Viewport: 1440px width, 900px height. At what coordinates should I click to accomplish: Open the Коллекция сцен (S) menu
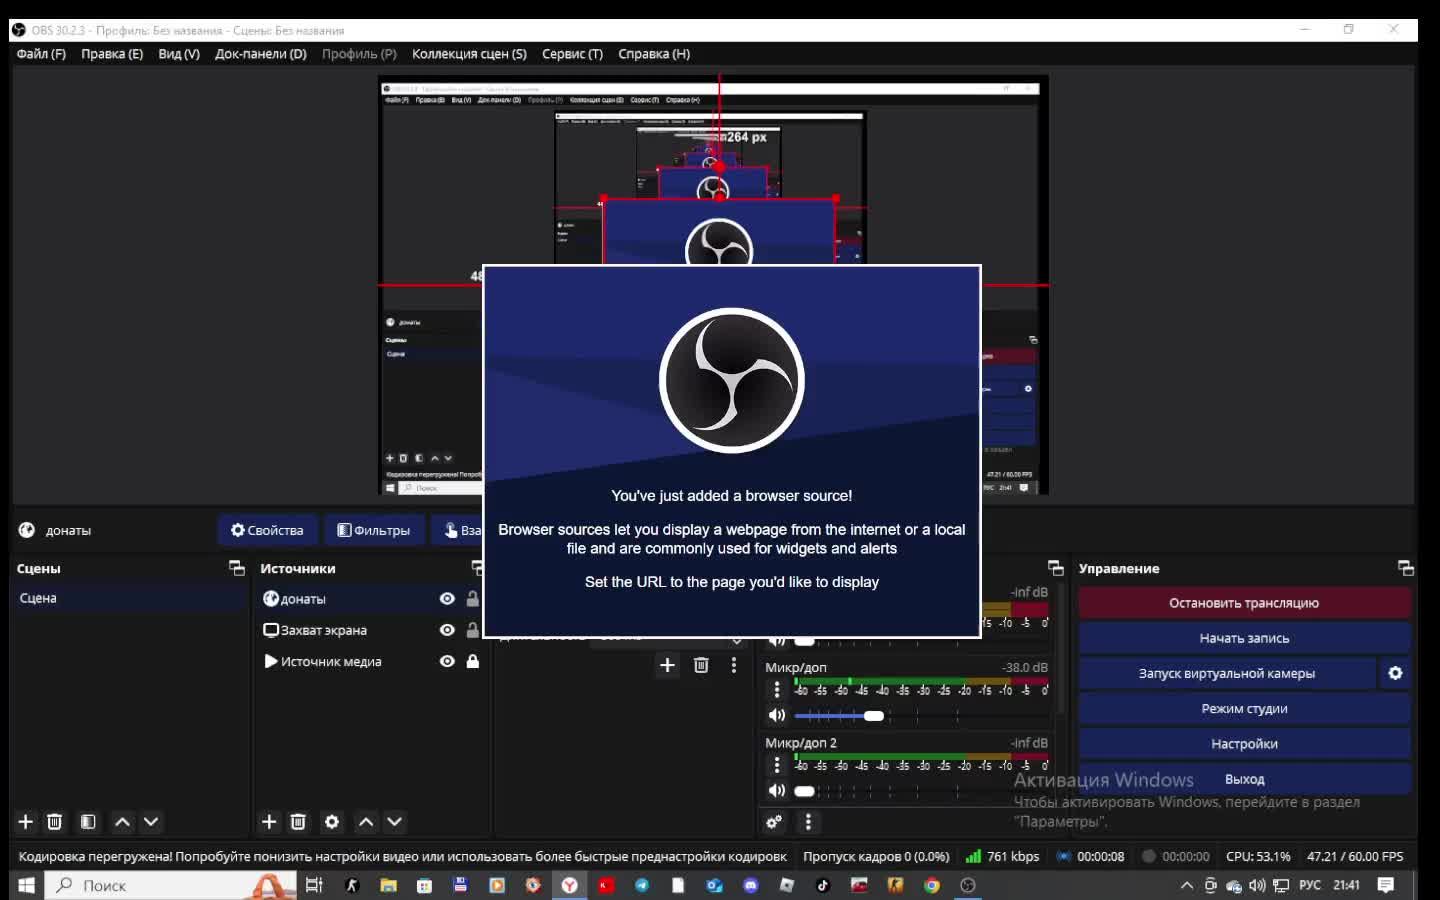(x=469, y=54)
